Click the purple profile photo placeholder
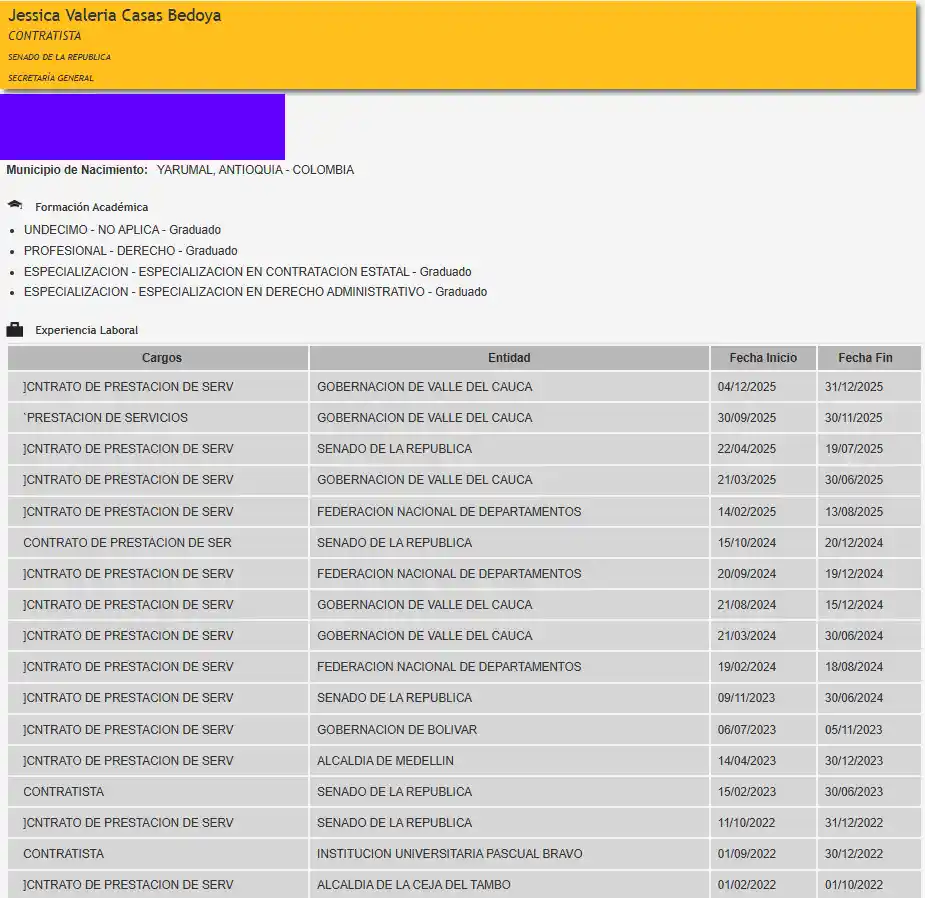 click(142, 127)
